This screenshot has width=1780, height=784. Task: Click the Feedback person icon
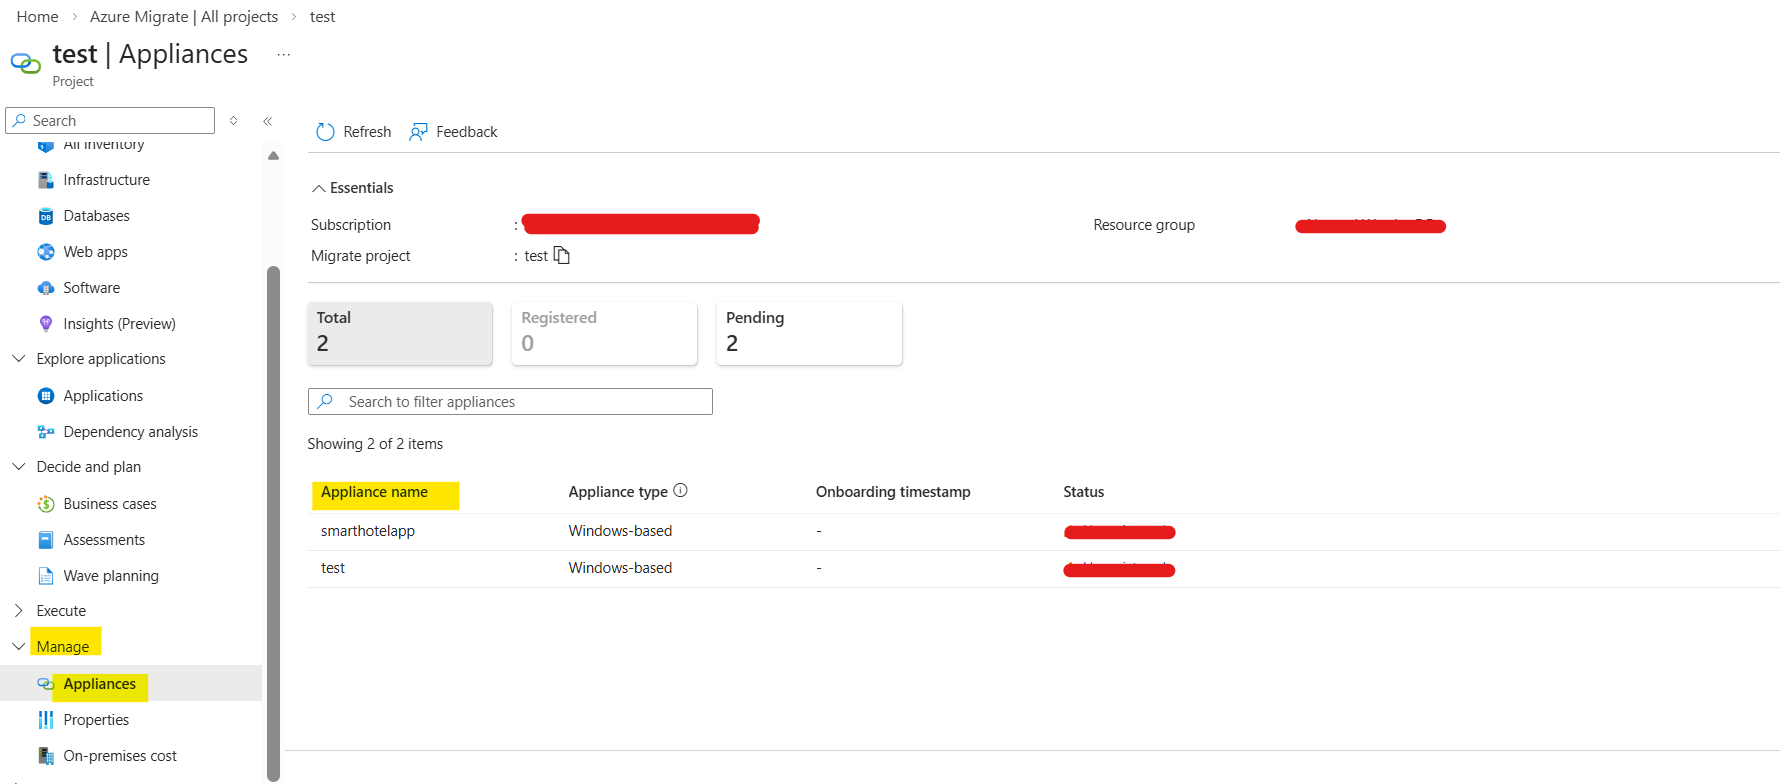click(x=418, y=132)
